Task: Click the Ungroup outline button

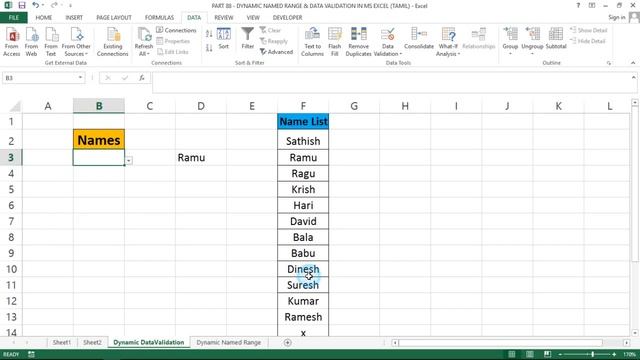Action: [532, 41]
